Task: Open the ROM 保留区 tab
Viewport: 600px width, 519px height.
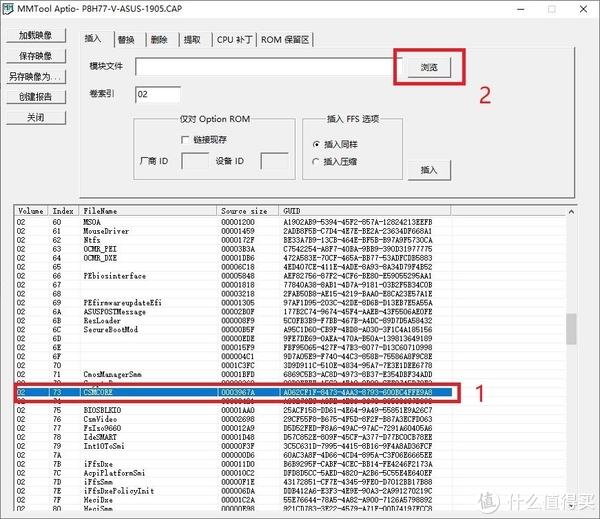Action: tap(285, 40)
